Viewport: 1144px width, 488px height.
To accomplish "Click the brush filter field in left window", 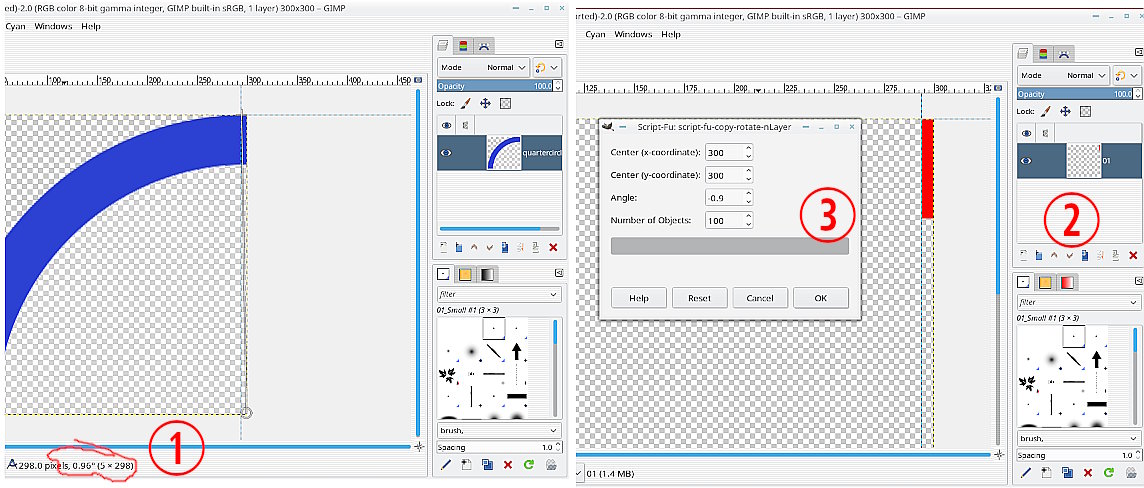I will pos(499,295).
